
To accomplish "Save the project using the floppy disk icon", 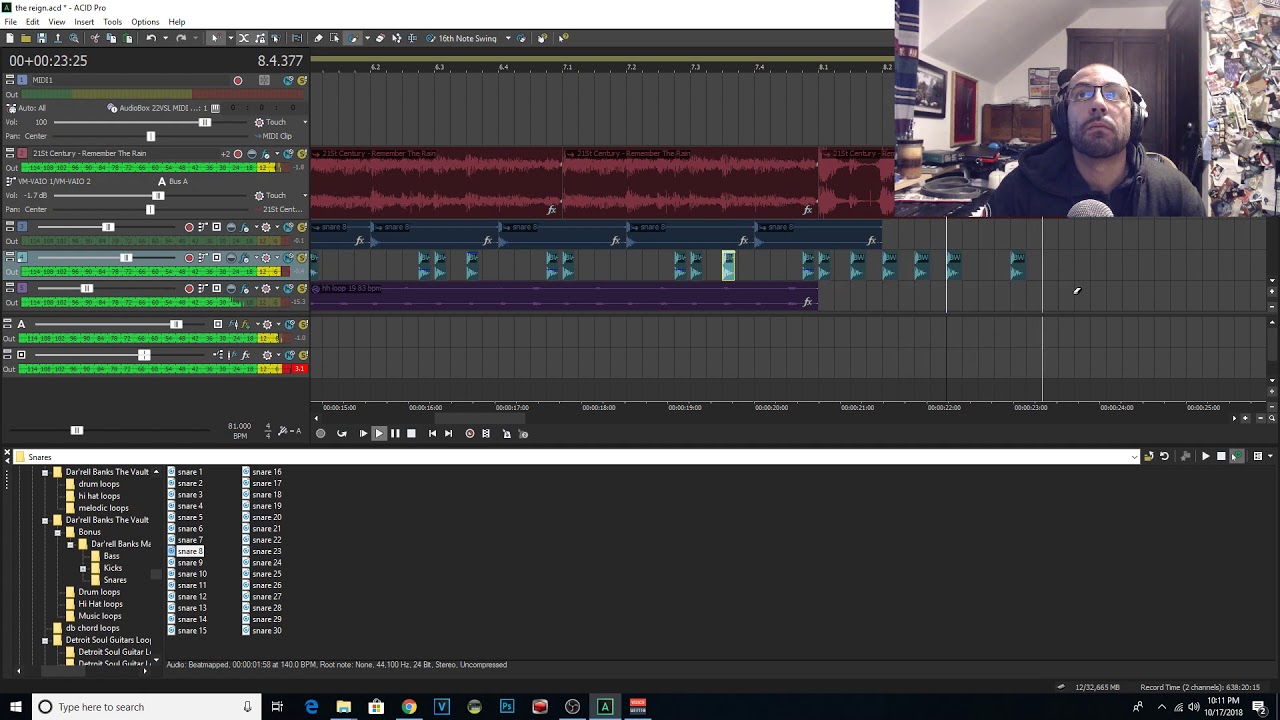I will pyautogui.click(x=42, y=38).
